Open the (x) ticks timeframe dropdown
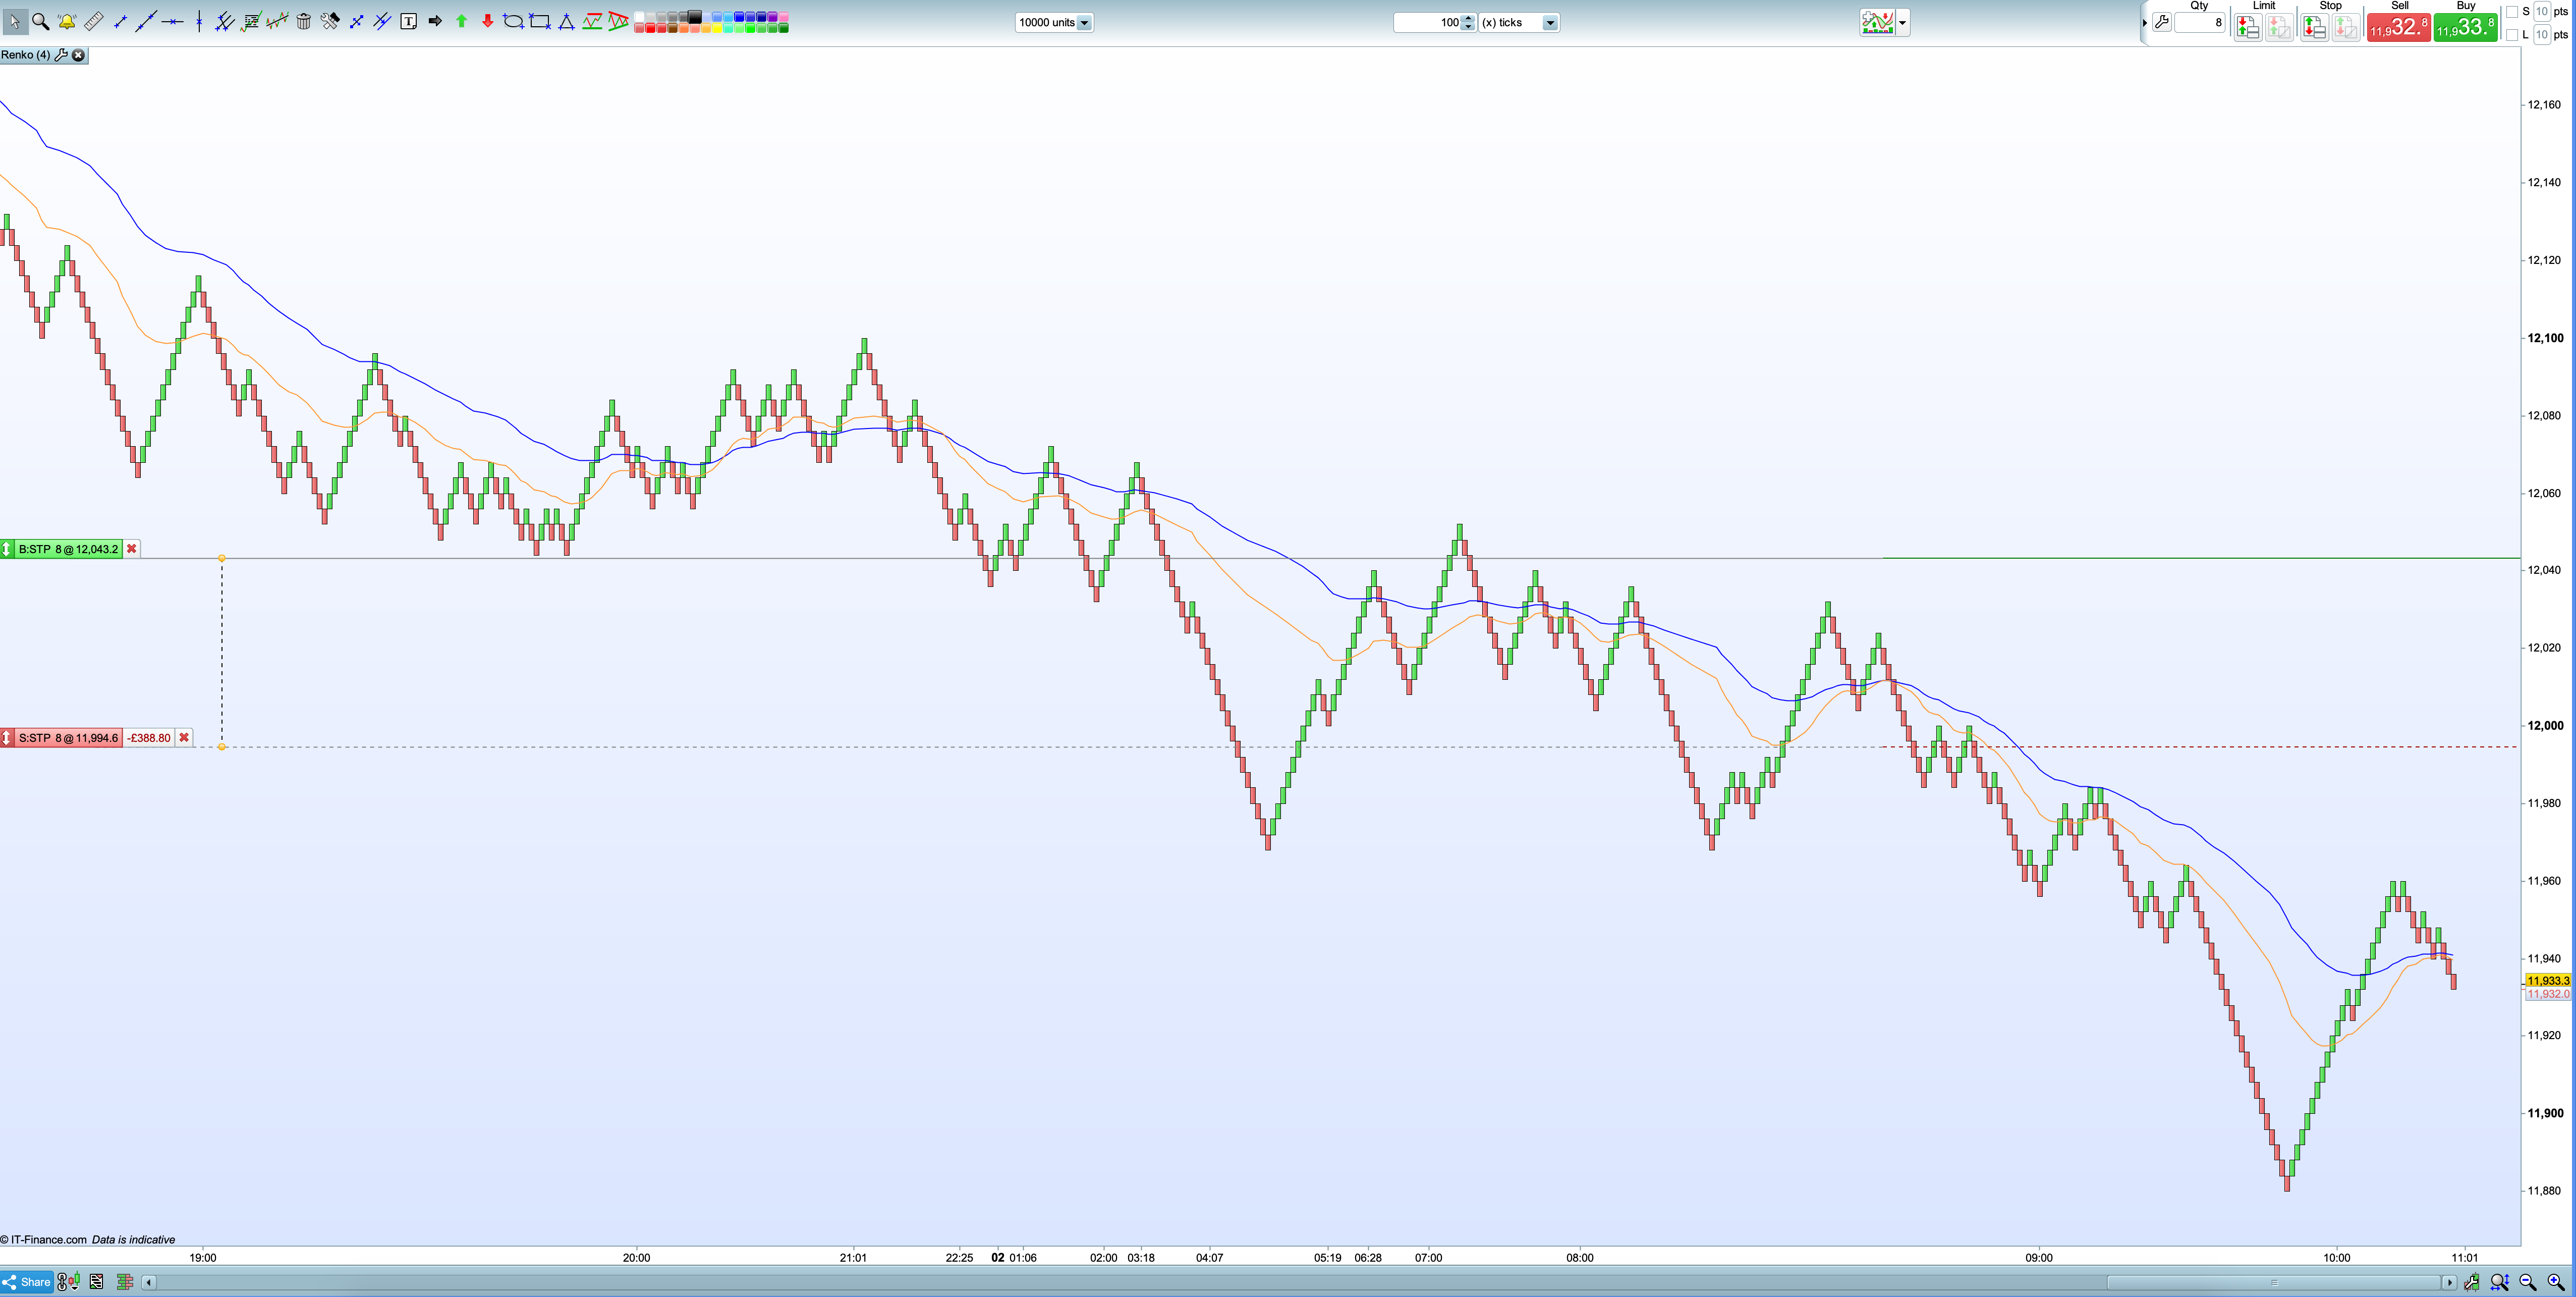The height and width of the screenshot is (1297, 2576). pos(1550,22)
